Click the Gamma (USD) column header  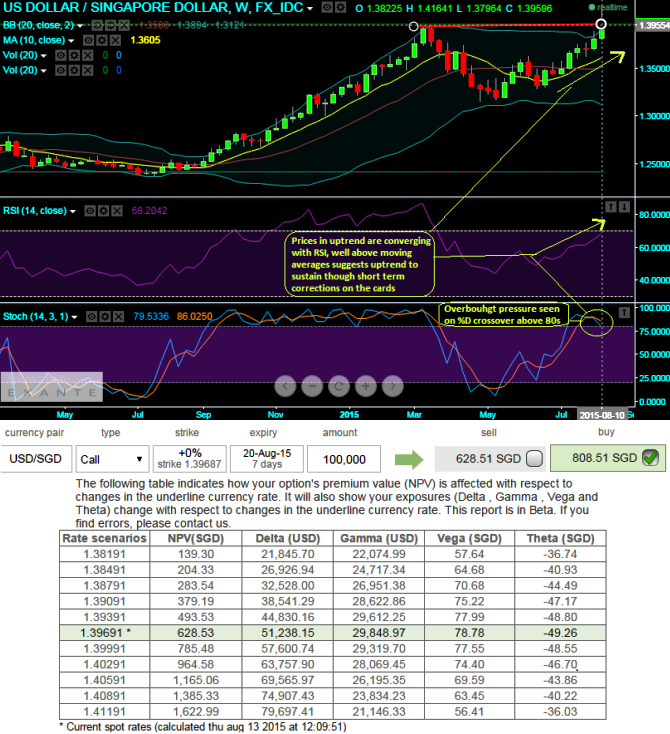click(379, 538)
